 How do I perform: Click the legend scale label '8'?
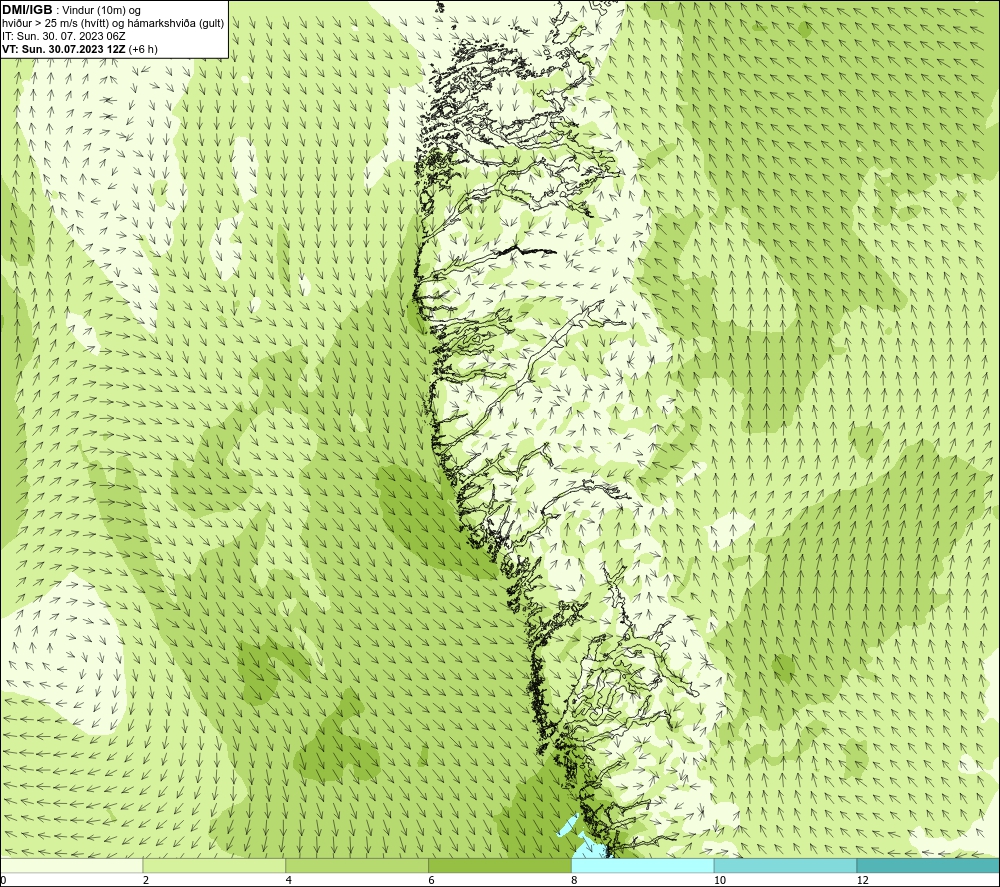(575, 881)
